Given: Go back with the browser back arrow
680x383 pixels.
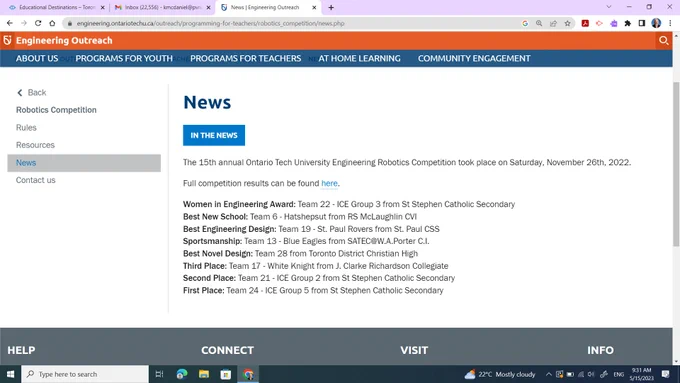Looking at the screenshot, I should (x=10, y=23).
